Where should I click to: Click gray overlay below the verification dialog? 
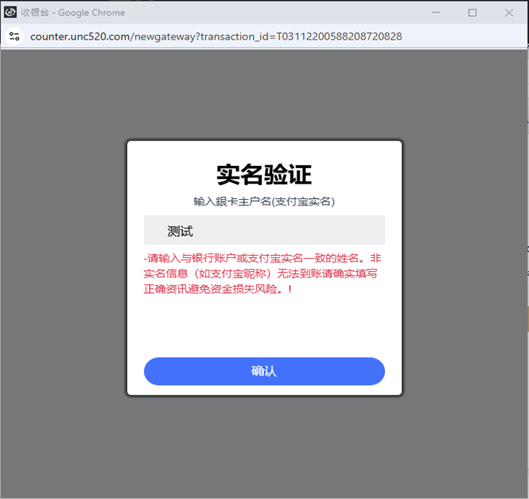point(264,445)
